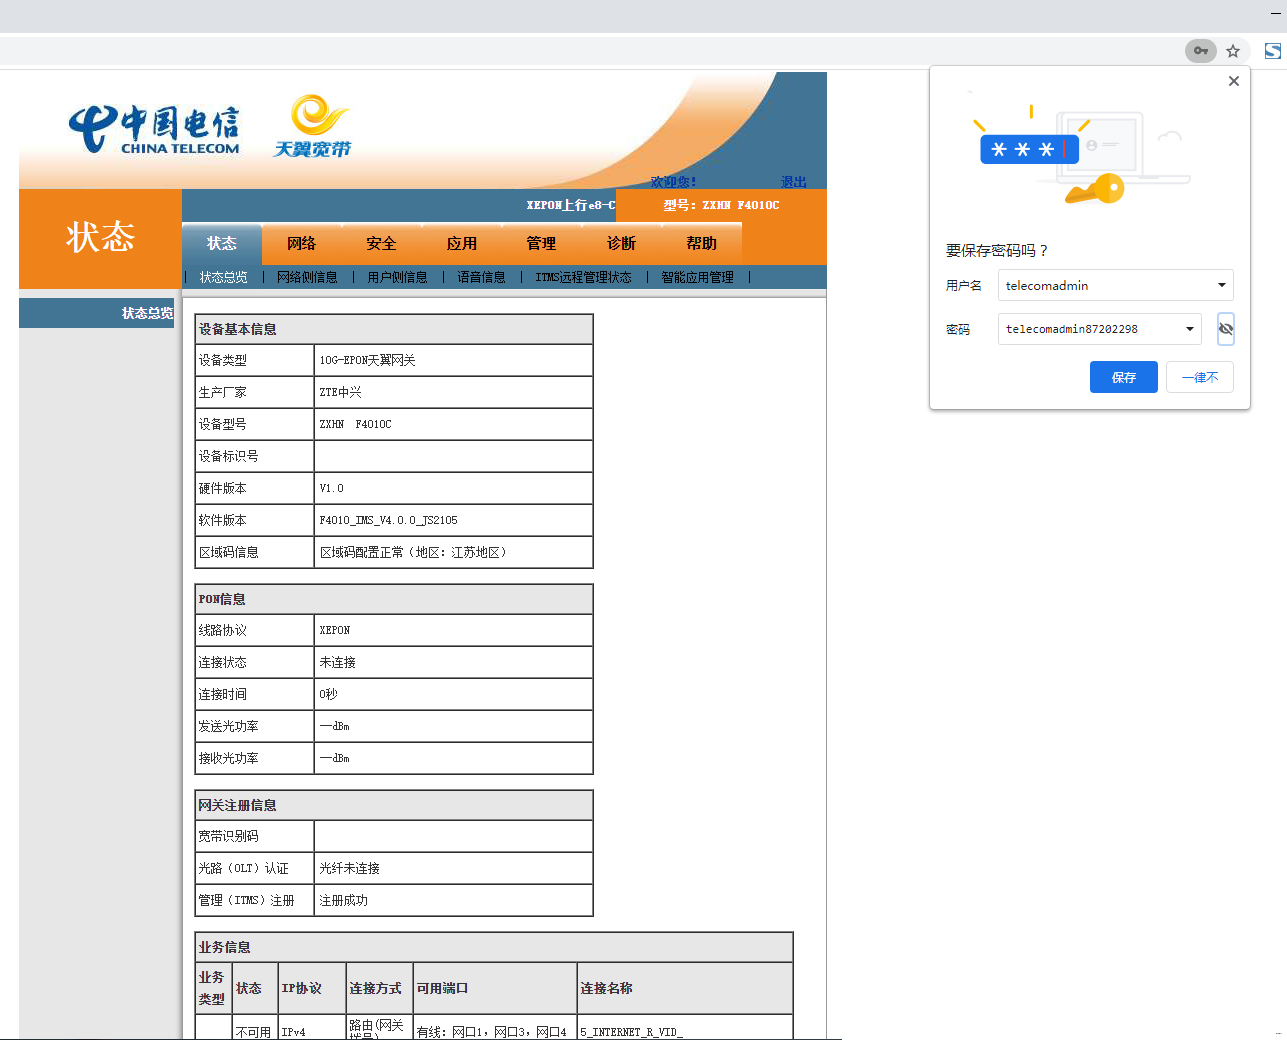The width and height of the screenshot is (1287, 1040).
Task: Go to 网络侧信息 submenu
Action: click(307, 277)
